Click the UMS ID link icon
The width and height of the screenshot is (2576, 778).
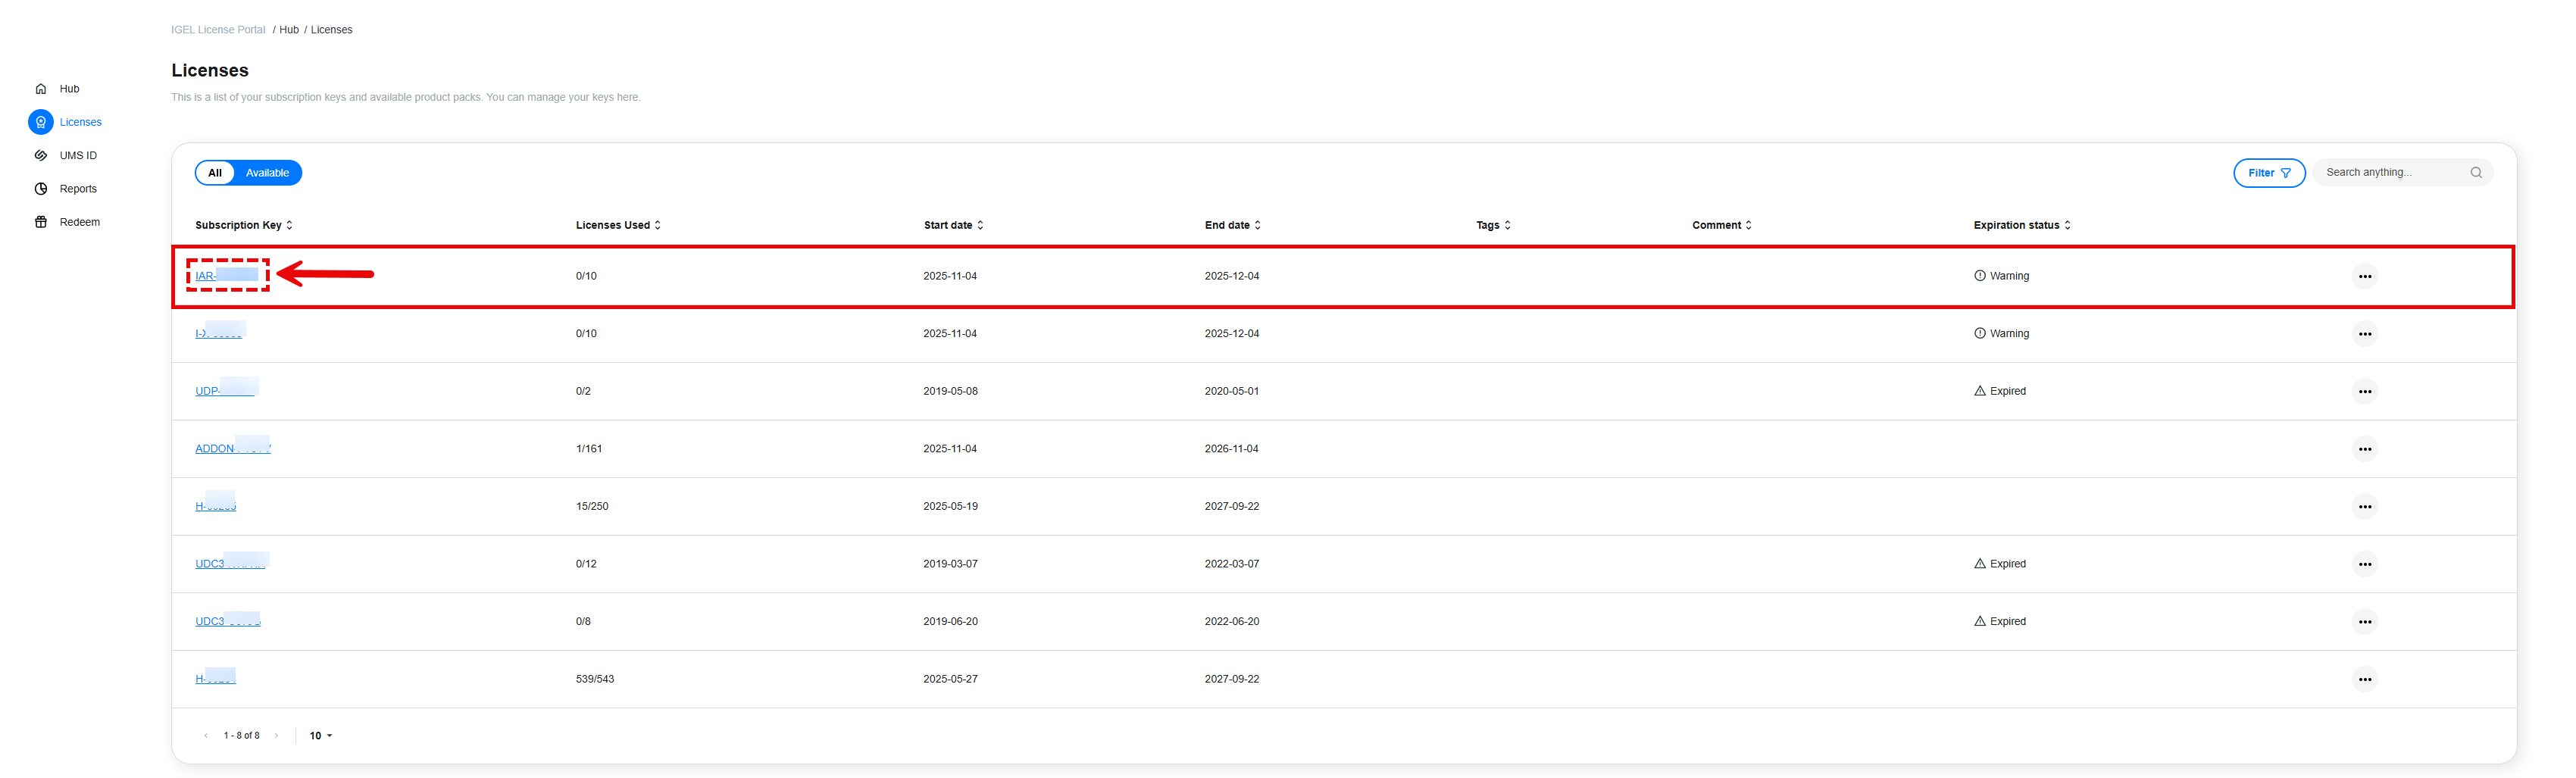pyautogui.click(x=41, y=156)
